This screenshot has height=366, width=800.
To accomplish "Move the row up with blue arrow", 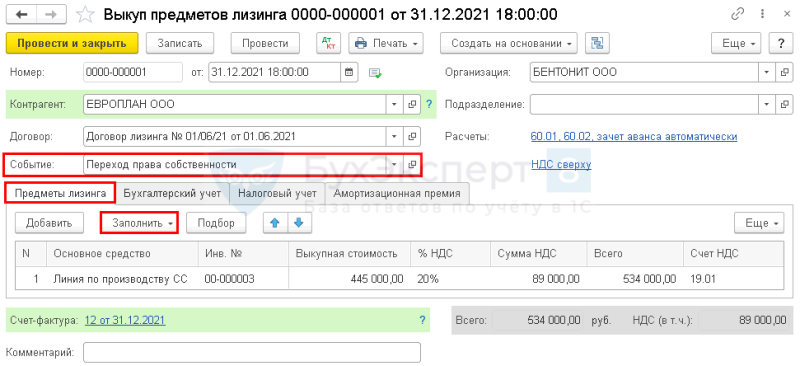I will pyautogui.click(x=275, y=223).
